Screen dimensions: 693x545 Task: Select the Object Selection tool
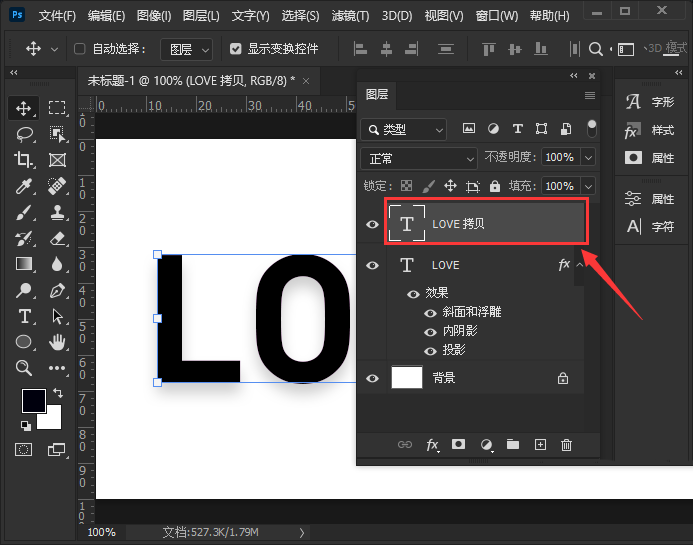coord(57,134)
